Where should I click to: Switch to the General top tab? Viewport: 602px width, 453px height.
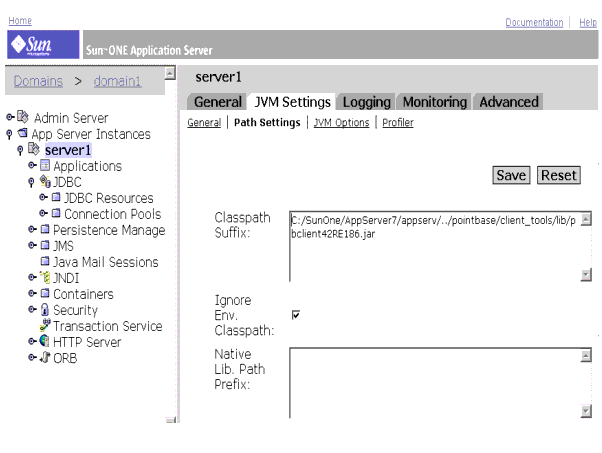218,102
